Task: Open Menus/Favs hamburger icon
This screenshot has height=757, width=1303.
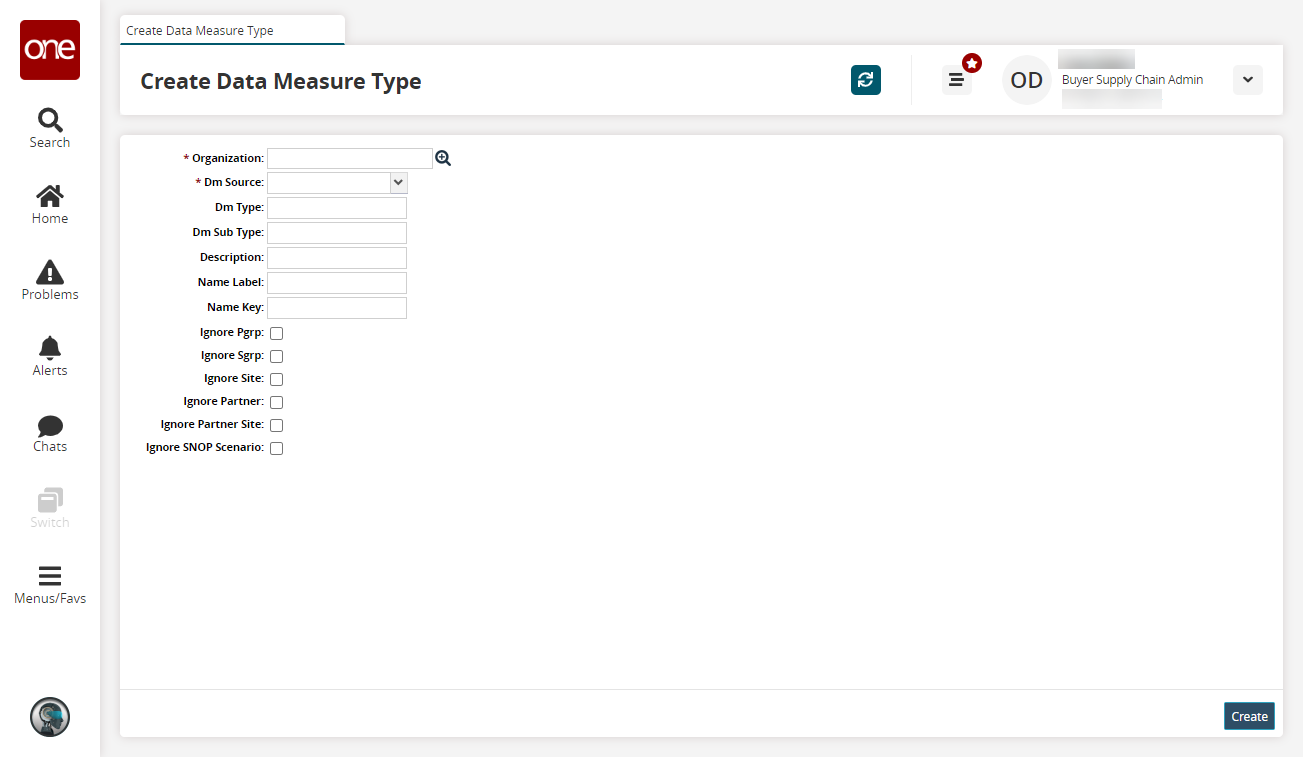Action: click(50, 584)
